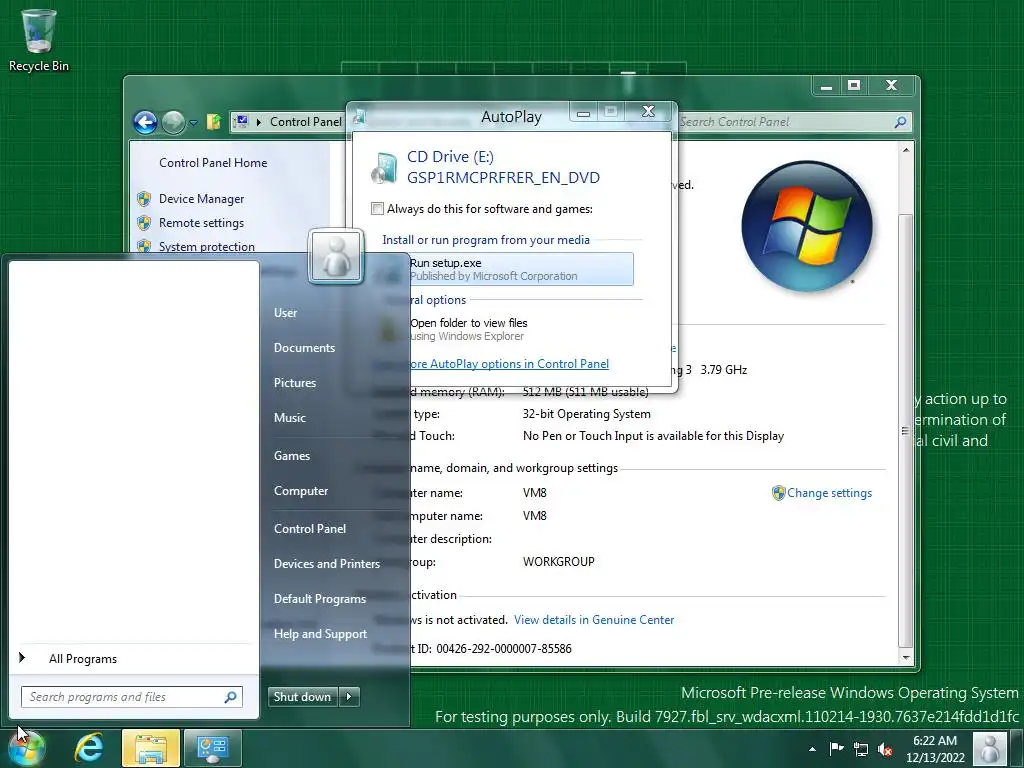
Task: Open System protection link
Action: point(206,246)
